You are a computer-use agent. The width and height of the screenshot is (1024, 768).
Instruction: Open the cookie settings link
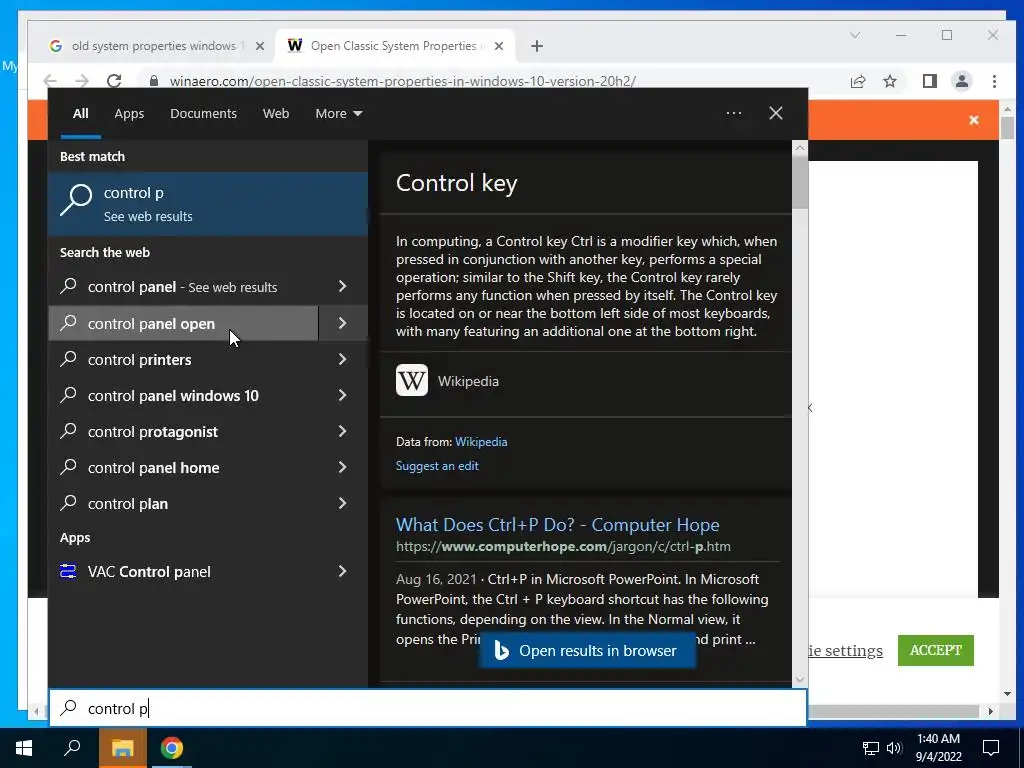[x=845, y=650]
